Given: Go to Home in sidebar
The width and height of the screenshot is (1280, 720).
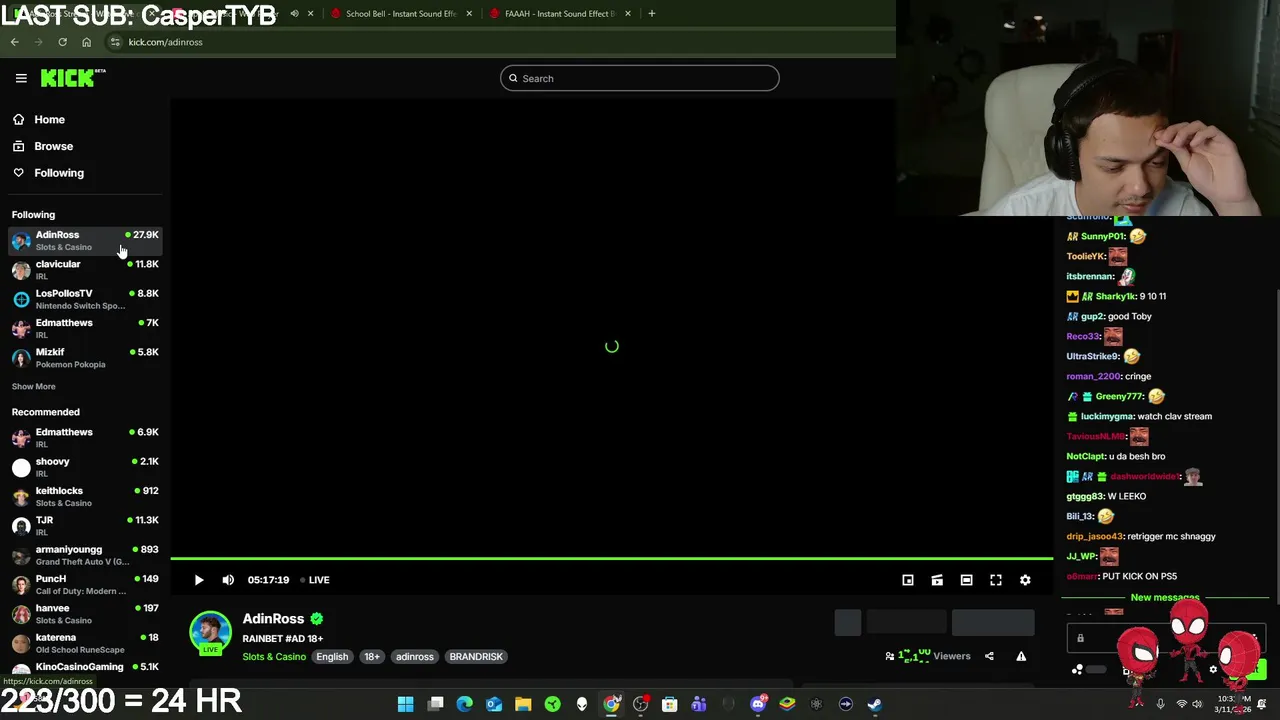Looking at the screenshot, I should point(38,119).
